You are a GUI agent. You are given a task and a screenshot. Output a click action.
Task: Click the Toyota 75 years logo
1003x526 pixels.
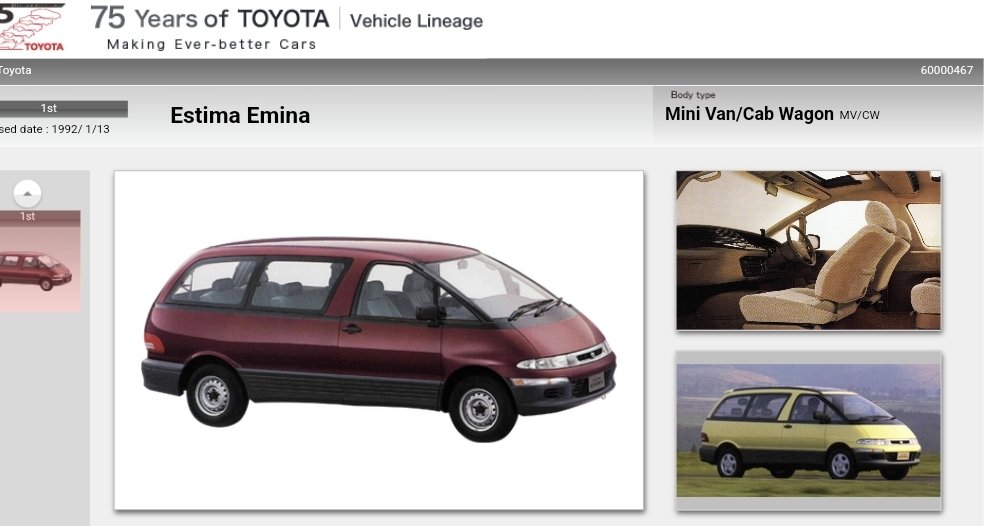point(32,27)
